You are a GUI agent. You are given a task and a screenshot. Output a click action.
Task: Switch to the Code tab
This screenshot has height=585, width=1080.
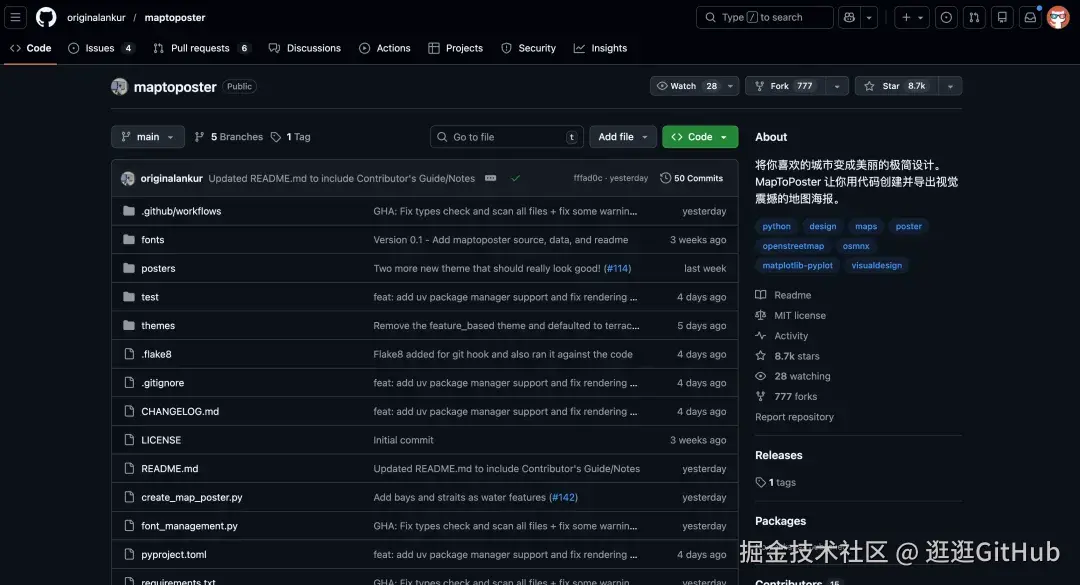pos(30,48)
